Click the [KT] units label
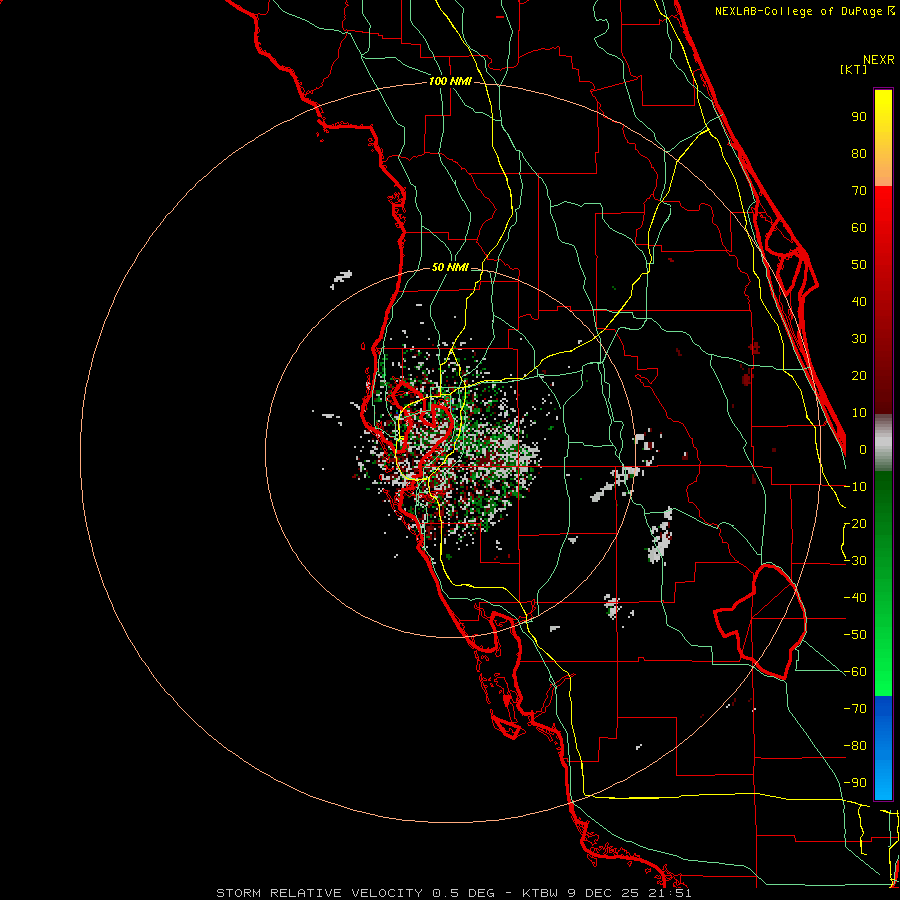This screenshot has width=900, height=900. click(854, 69)
